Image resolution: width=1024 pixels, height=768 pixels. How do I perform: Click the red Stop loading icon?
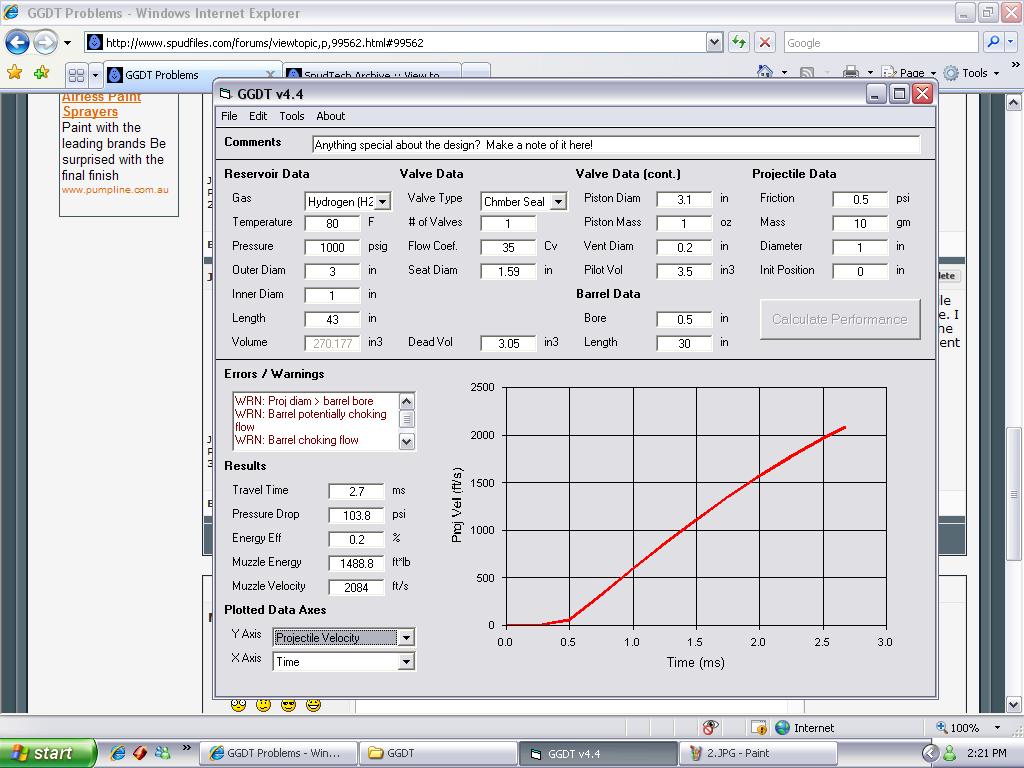point(765,42)
